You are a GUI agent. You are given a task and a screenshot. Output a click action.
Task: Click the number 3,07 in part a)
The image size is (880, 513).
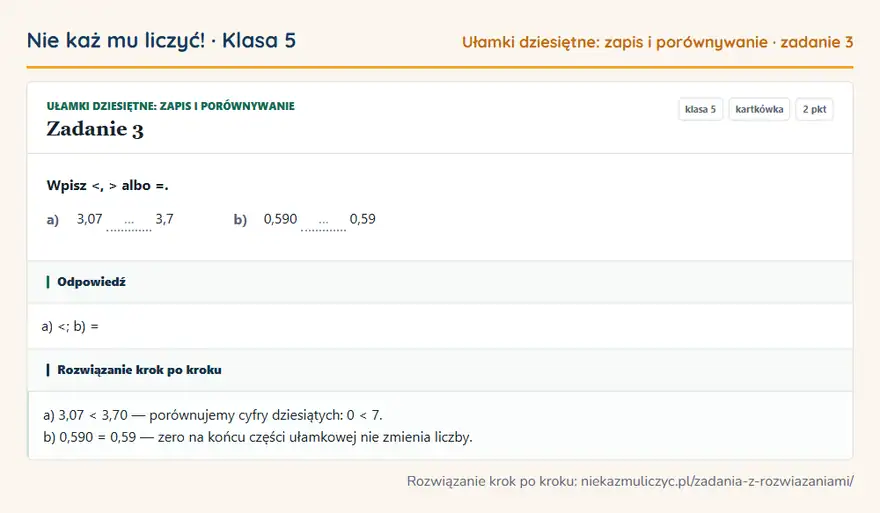pos(90,219)
